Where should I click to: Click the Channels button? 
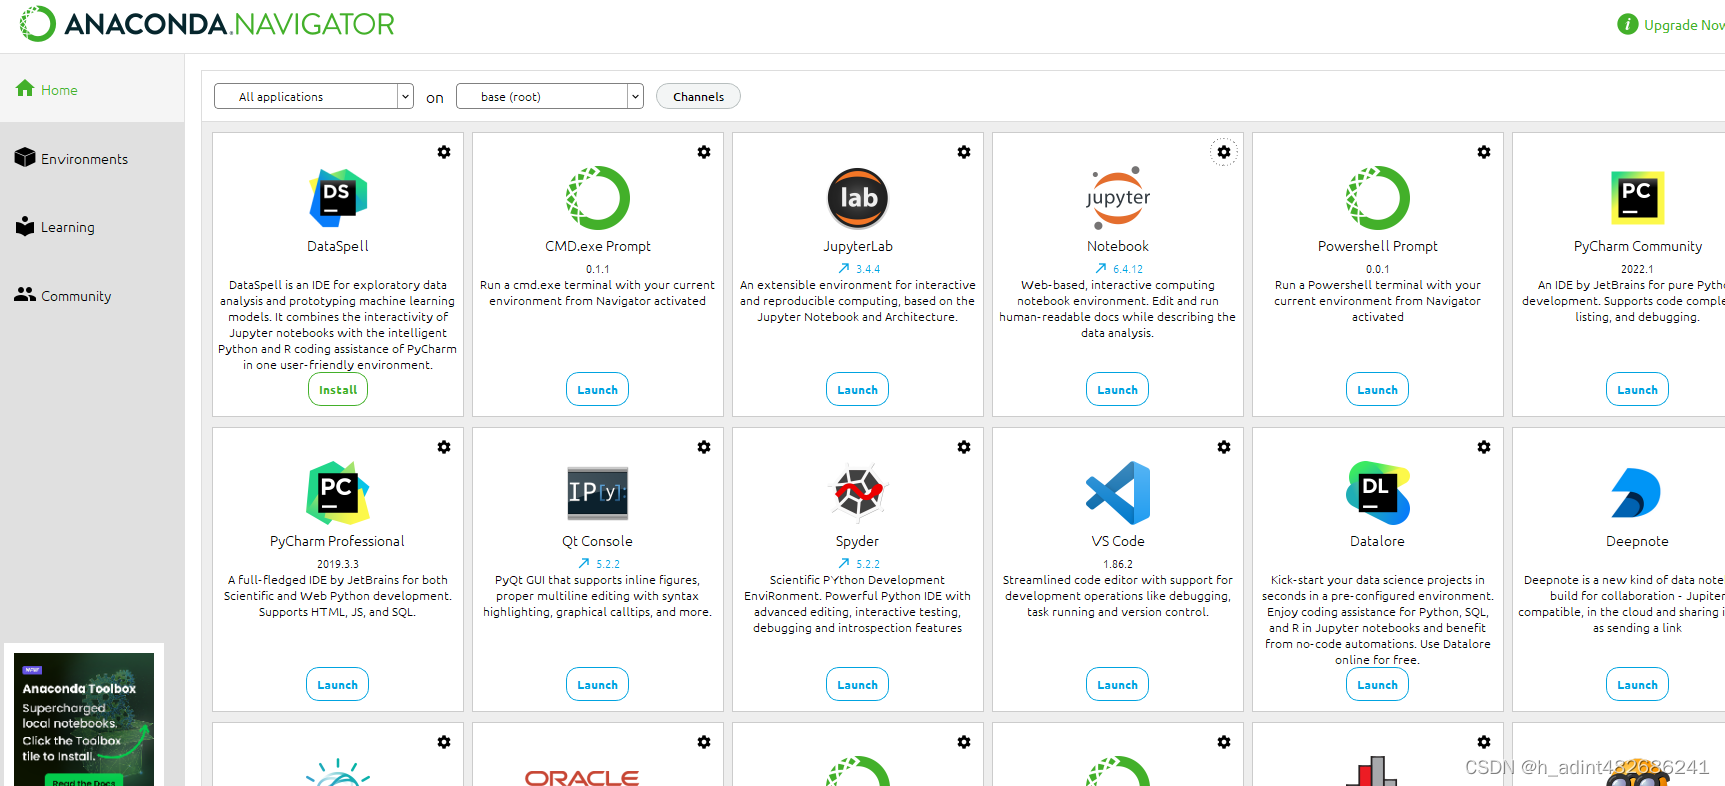pos(698,96)
